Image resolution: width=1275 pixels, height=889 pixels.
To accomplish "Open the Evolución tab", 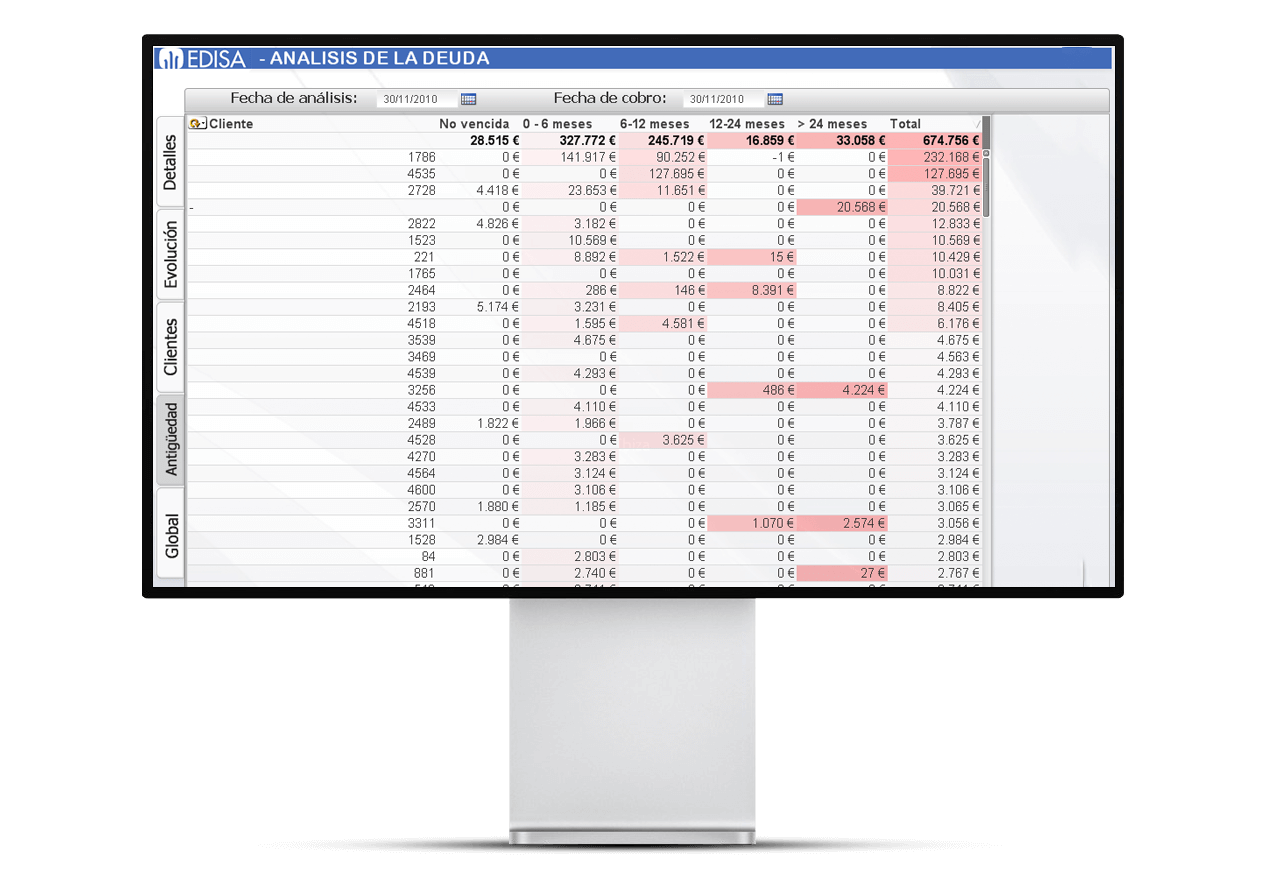I will pyautogui.click(x=170, y=255).
